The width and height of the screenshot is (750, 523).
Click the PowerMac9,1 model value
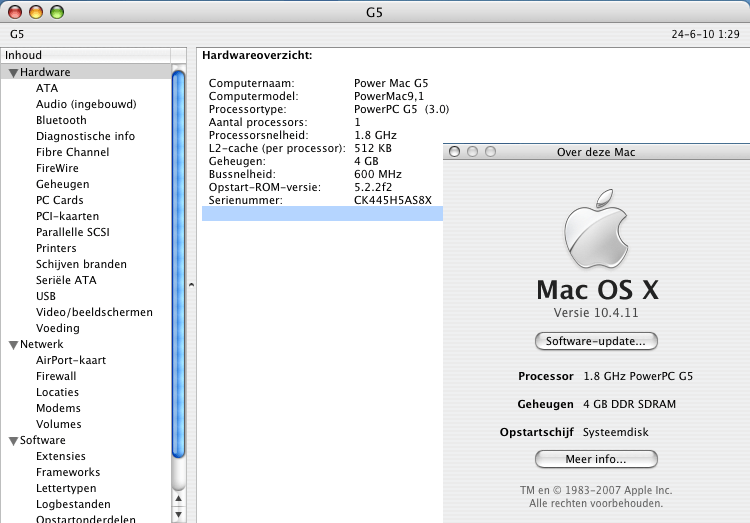point(389,96)
